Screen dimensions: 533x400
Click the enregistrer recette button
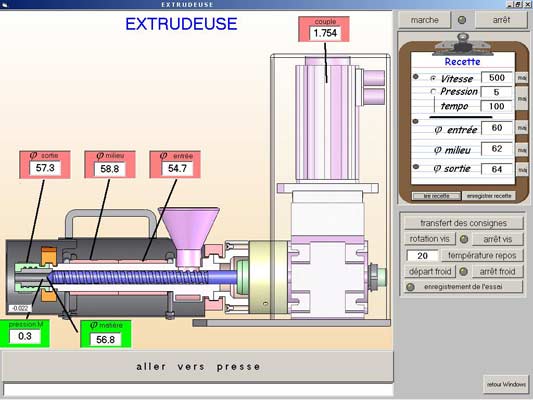489,196
